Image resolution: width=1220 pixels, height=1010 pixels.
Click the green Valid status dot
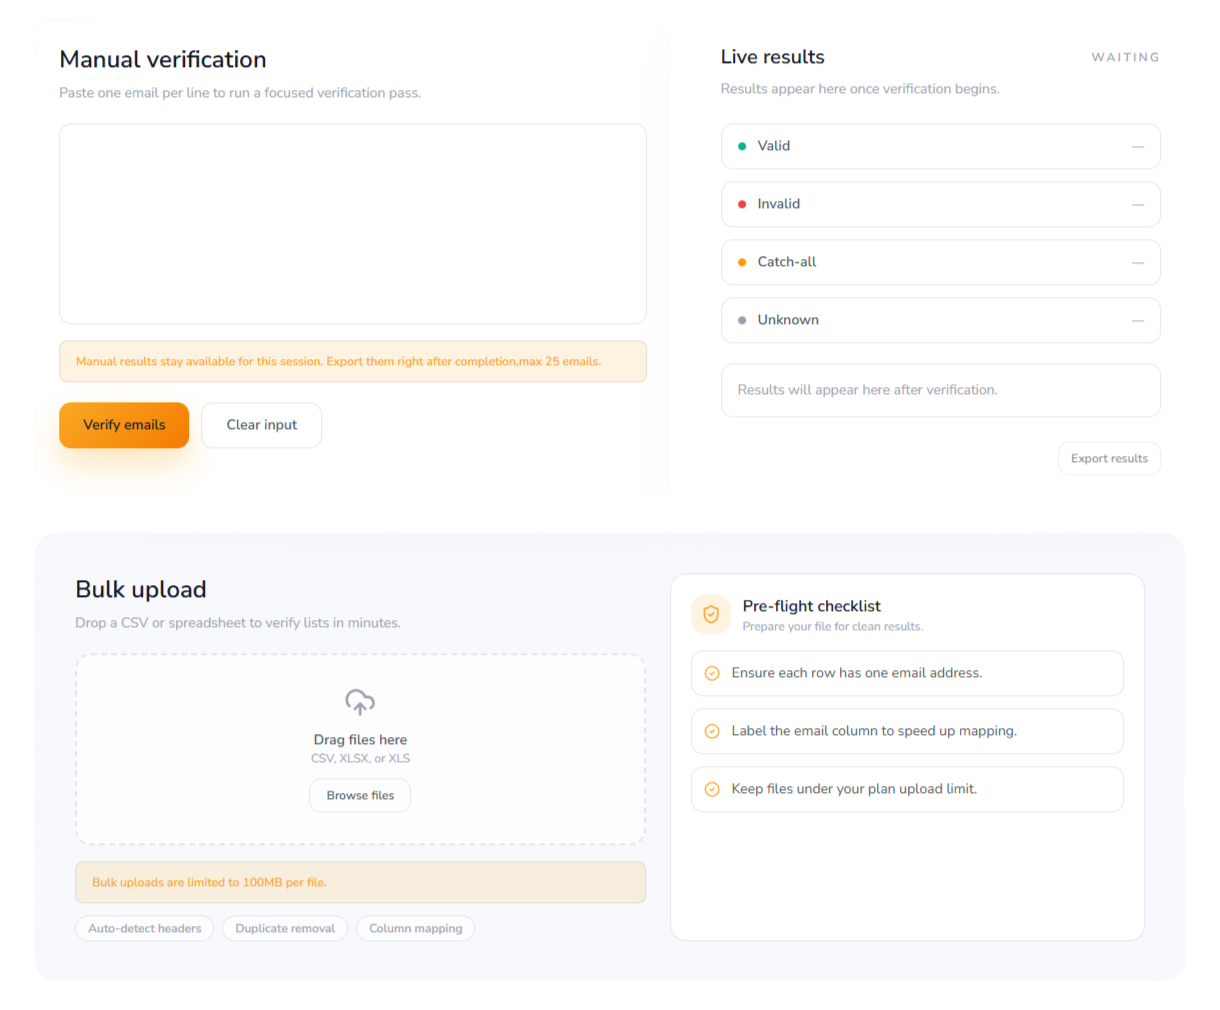click(x=742, y=146)
